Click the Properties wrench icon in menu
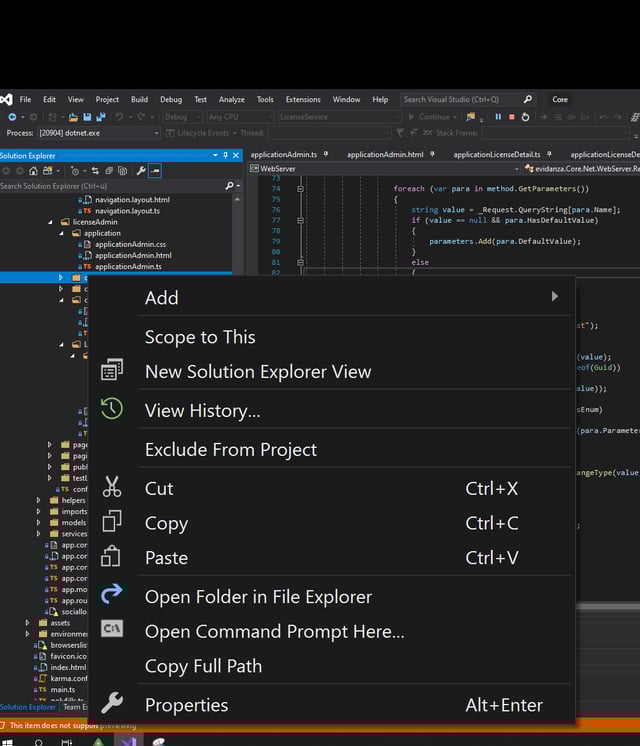This screenshot has height=746, width=640. click(112, 703)
